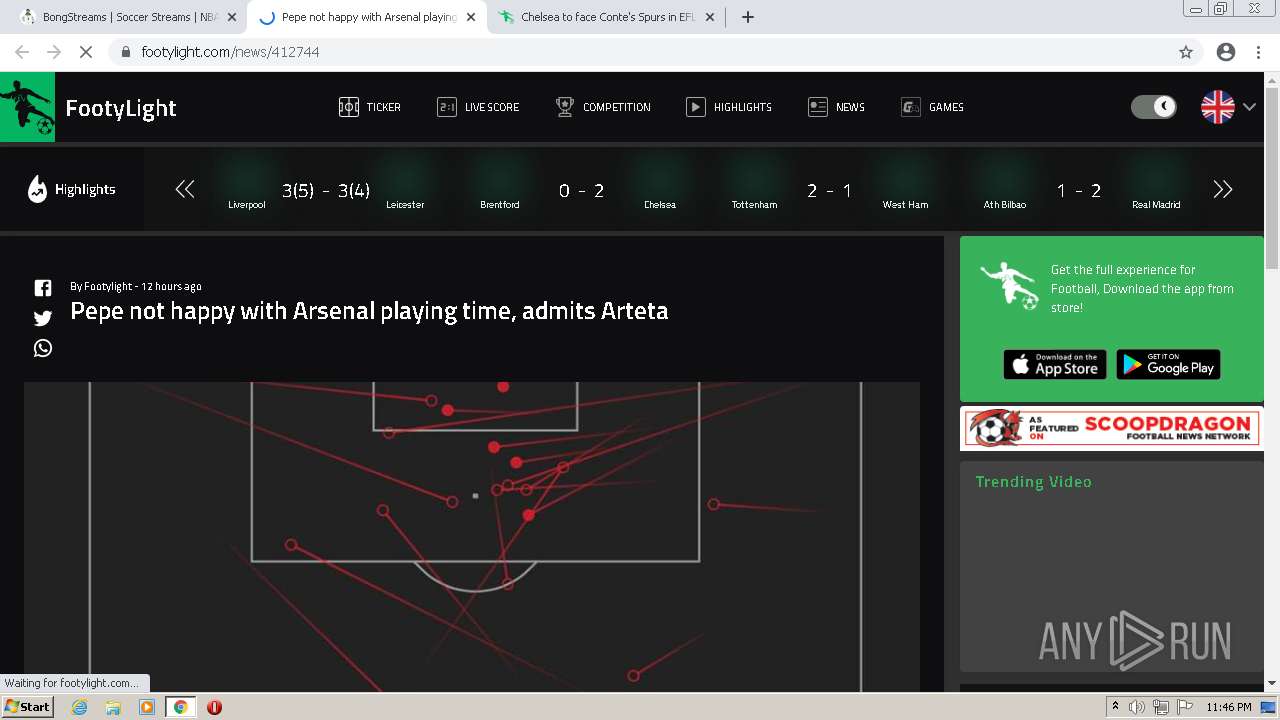Image resolution: width=1280 pixels, height=720 pixels.
Task: Stop loading the page
Action: click(x=85, y=52)
